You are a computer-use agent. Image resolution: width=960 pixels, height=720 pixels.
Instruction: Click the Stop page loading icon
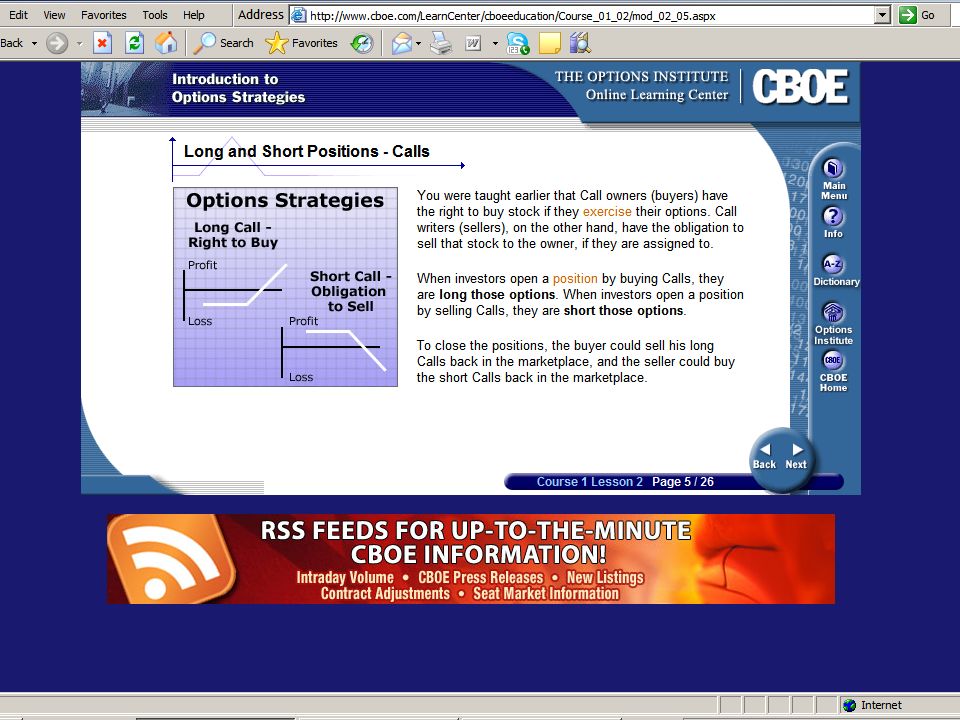(102, 43)
